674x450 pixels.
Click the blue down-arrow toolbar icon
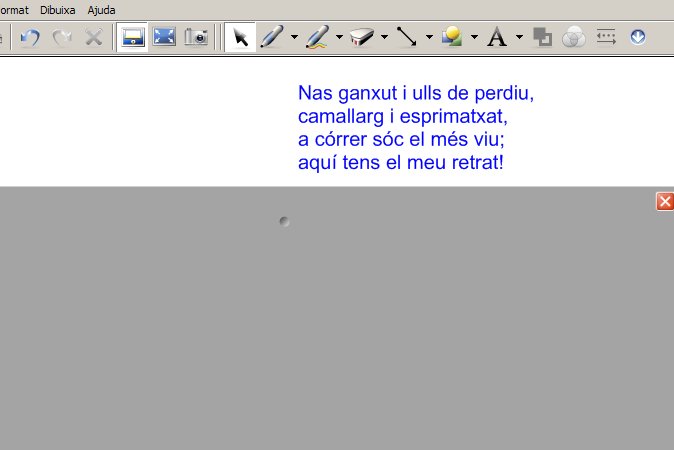pos(638,37)
